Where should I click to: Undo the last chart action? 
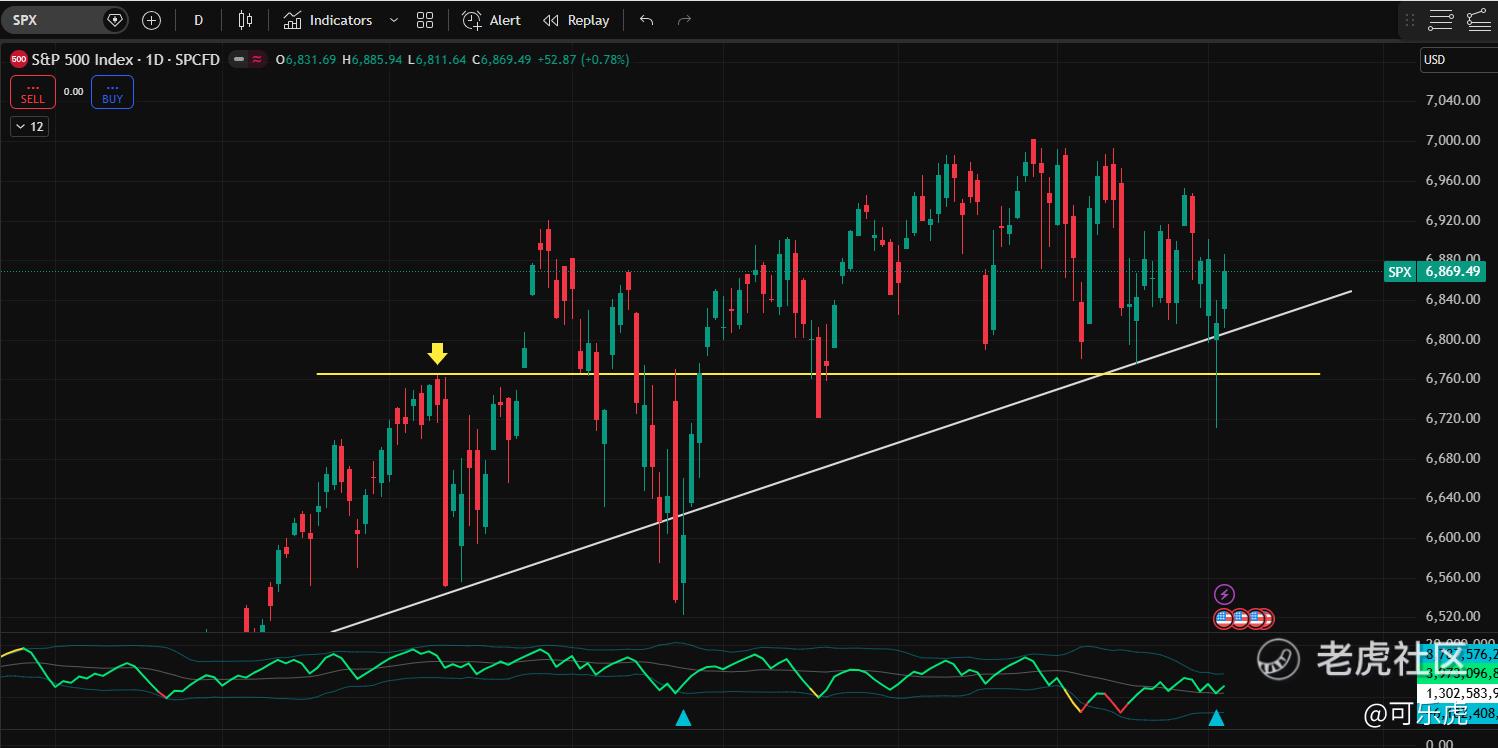[x=647, y=20]
